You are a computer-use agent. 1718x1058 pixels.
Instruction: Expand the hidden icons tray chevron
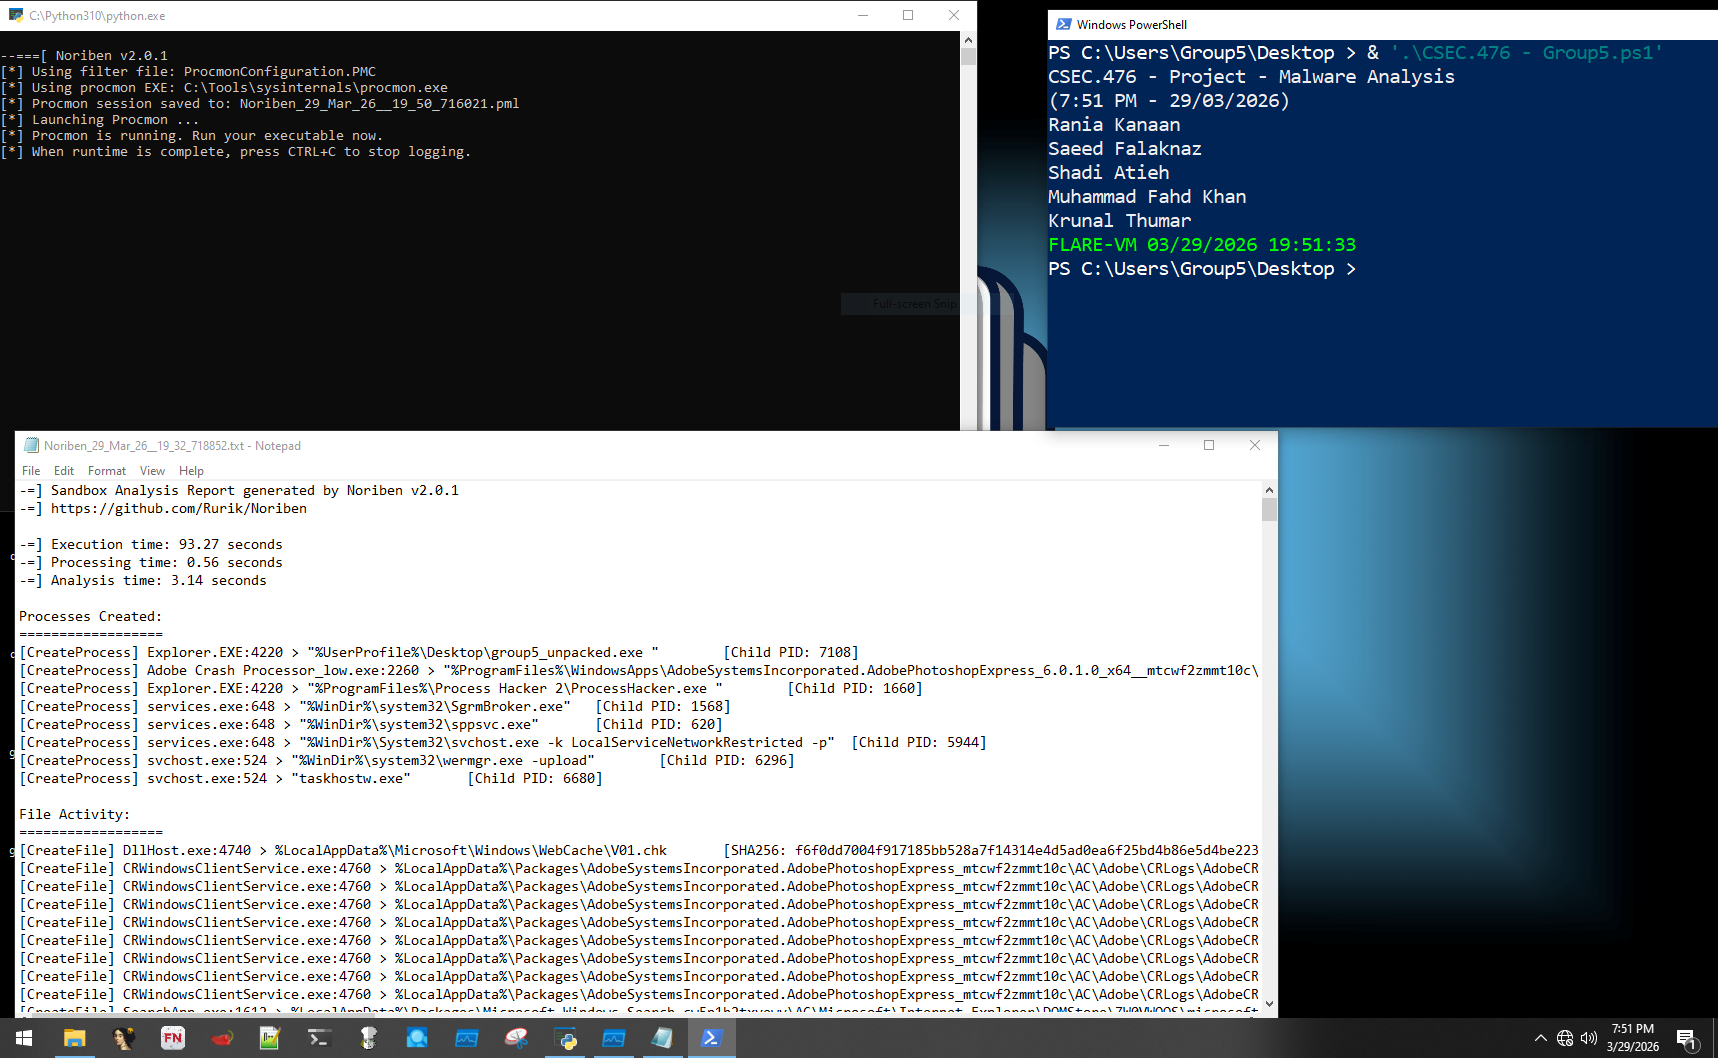pos(1541,1038)
